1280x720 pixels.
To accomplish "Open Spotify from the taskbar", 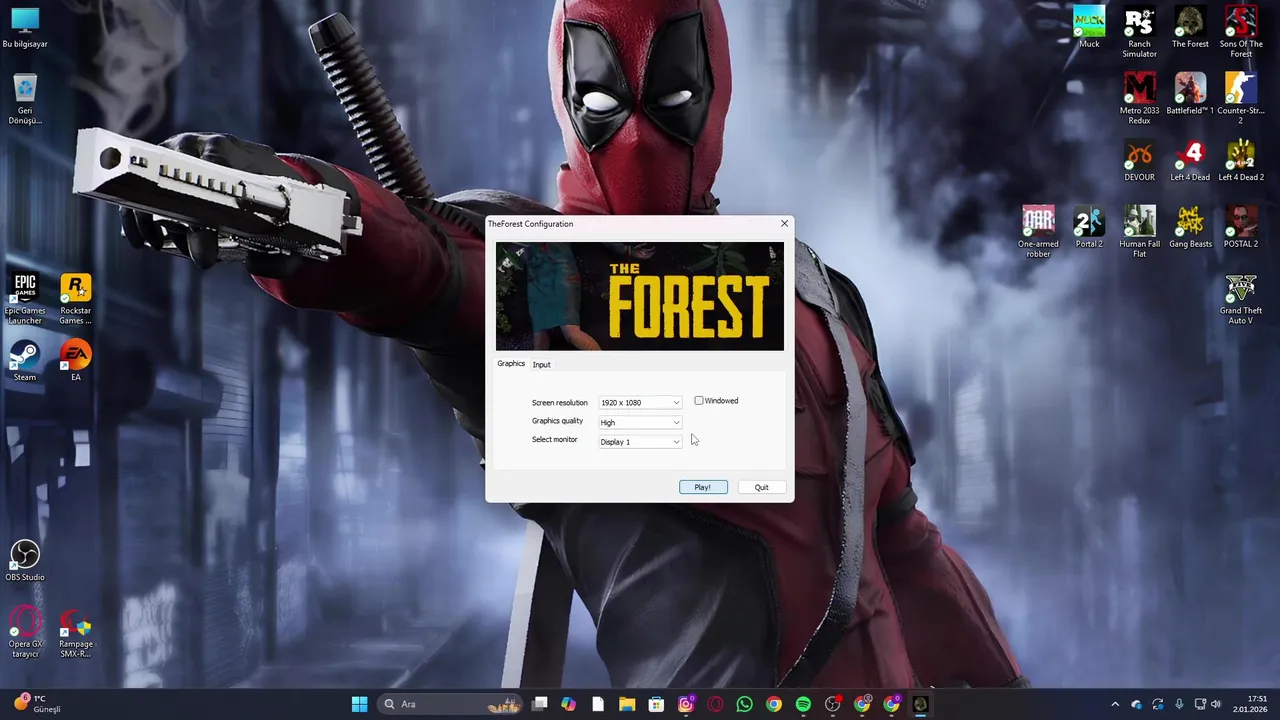I will (x=803, y=704).
